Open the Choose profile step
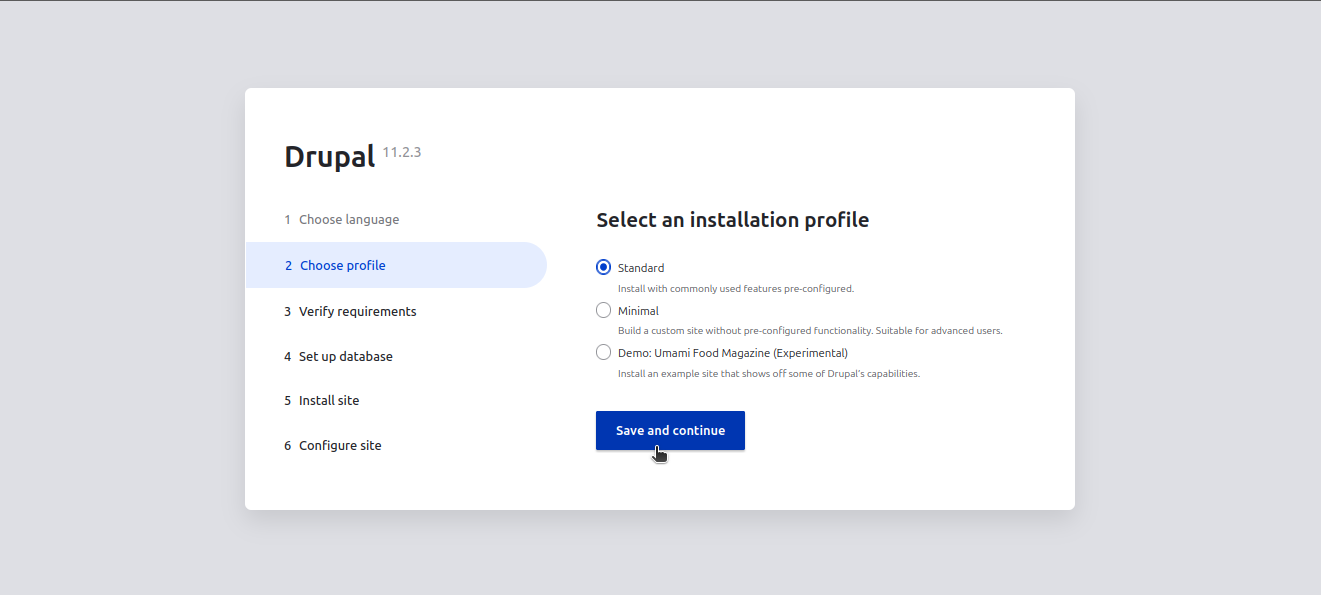The height and width of the screenshot is (595, 1321). pos(342,265)
